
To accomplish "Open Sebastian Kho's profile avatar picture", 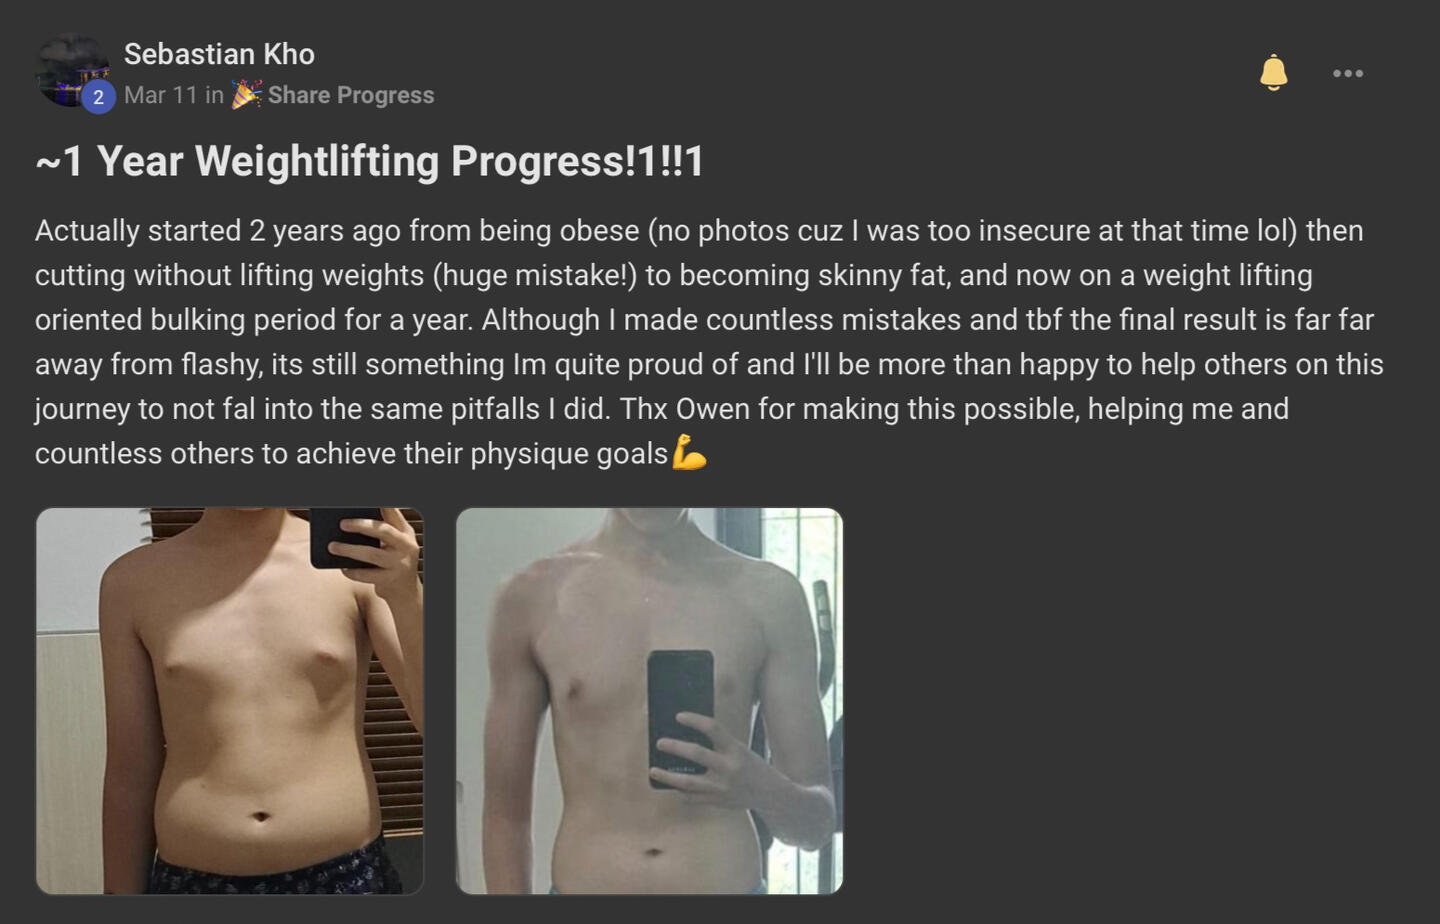I will 72,70.
